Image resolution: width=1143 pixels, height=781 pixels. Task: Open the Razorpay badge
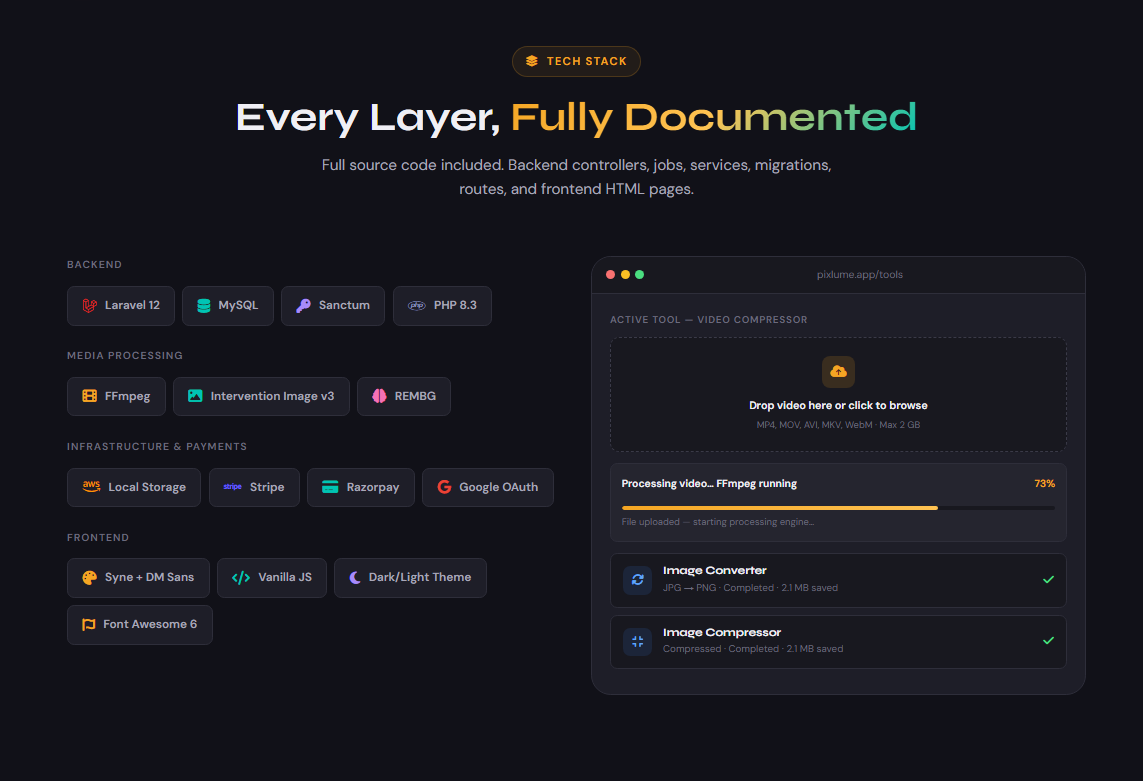[360, 487]
